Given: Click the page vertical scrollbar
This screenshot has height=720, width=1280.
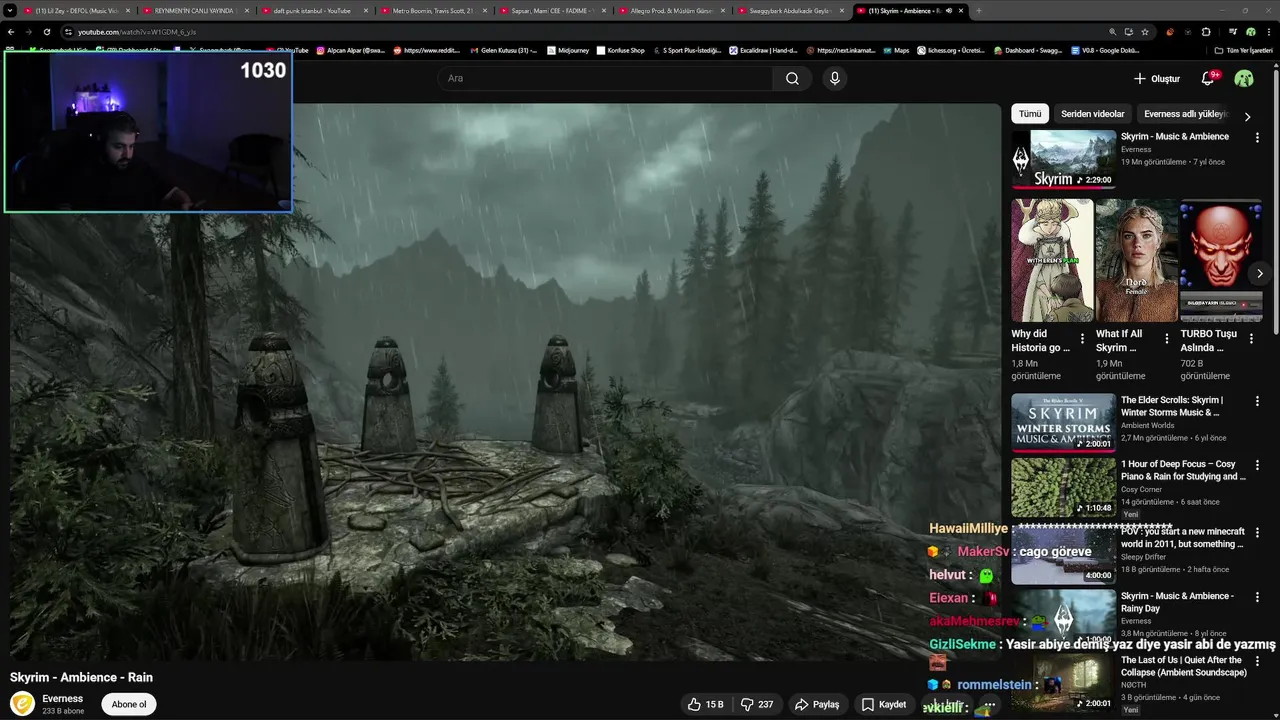Looking at the screenshot, I should coord(1276,200).
